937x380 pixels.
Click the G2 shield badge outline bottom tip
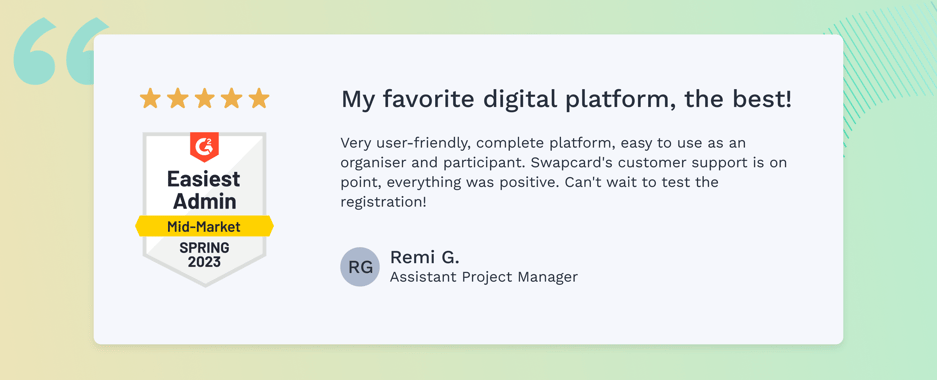204,282
